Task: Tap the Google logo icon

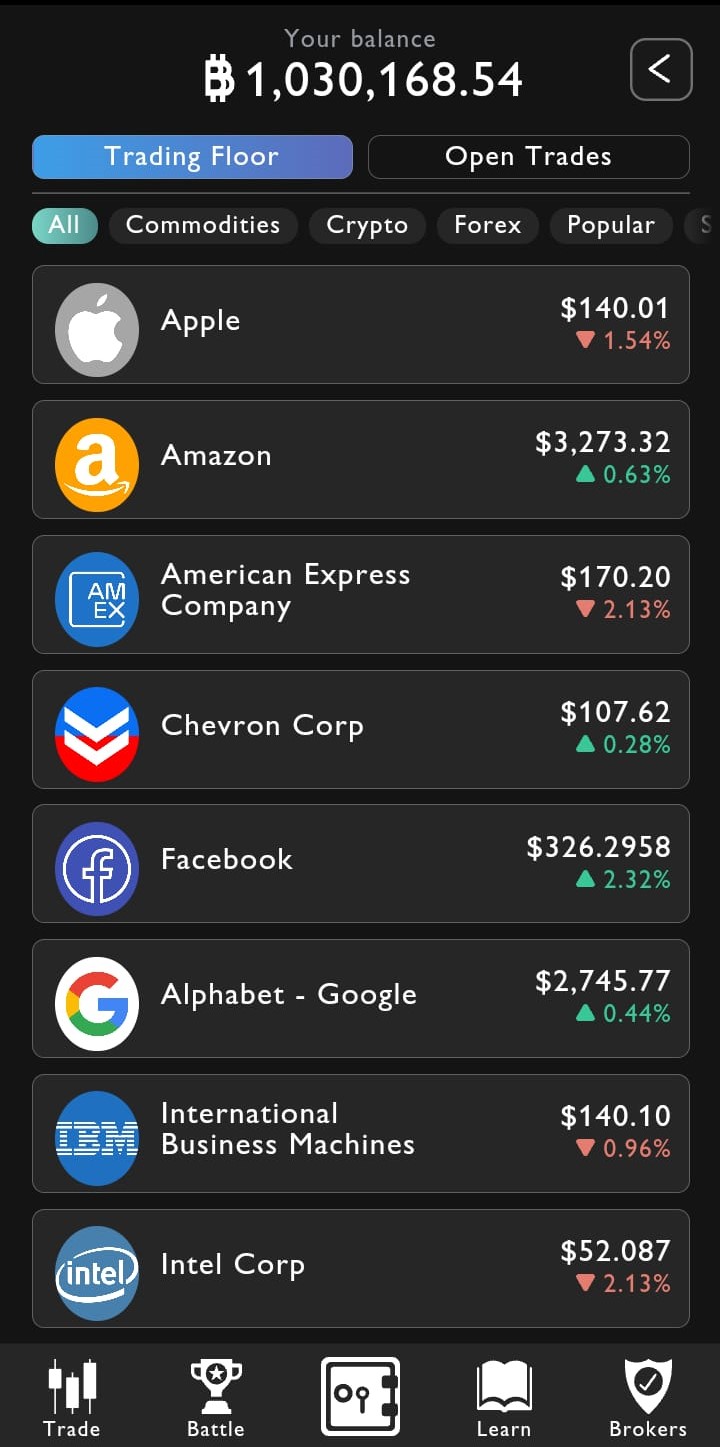Action: click(x=97, y=1003)
